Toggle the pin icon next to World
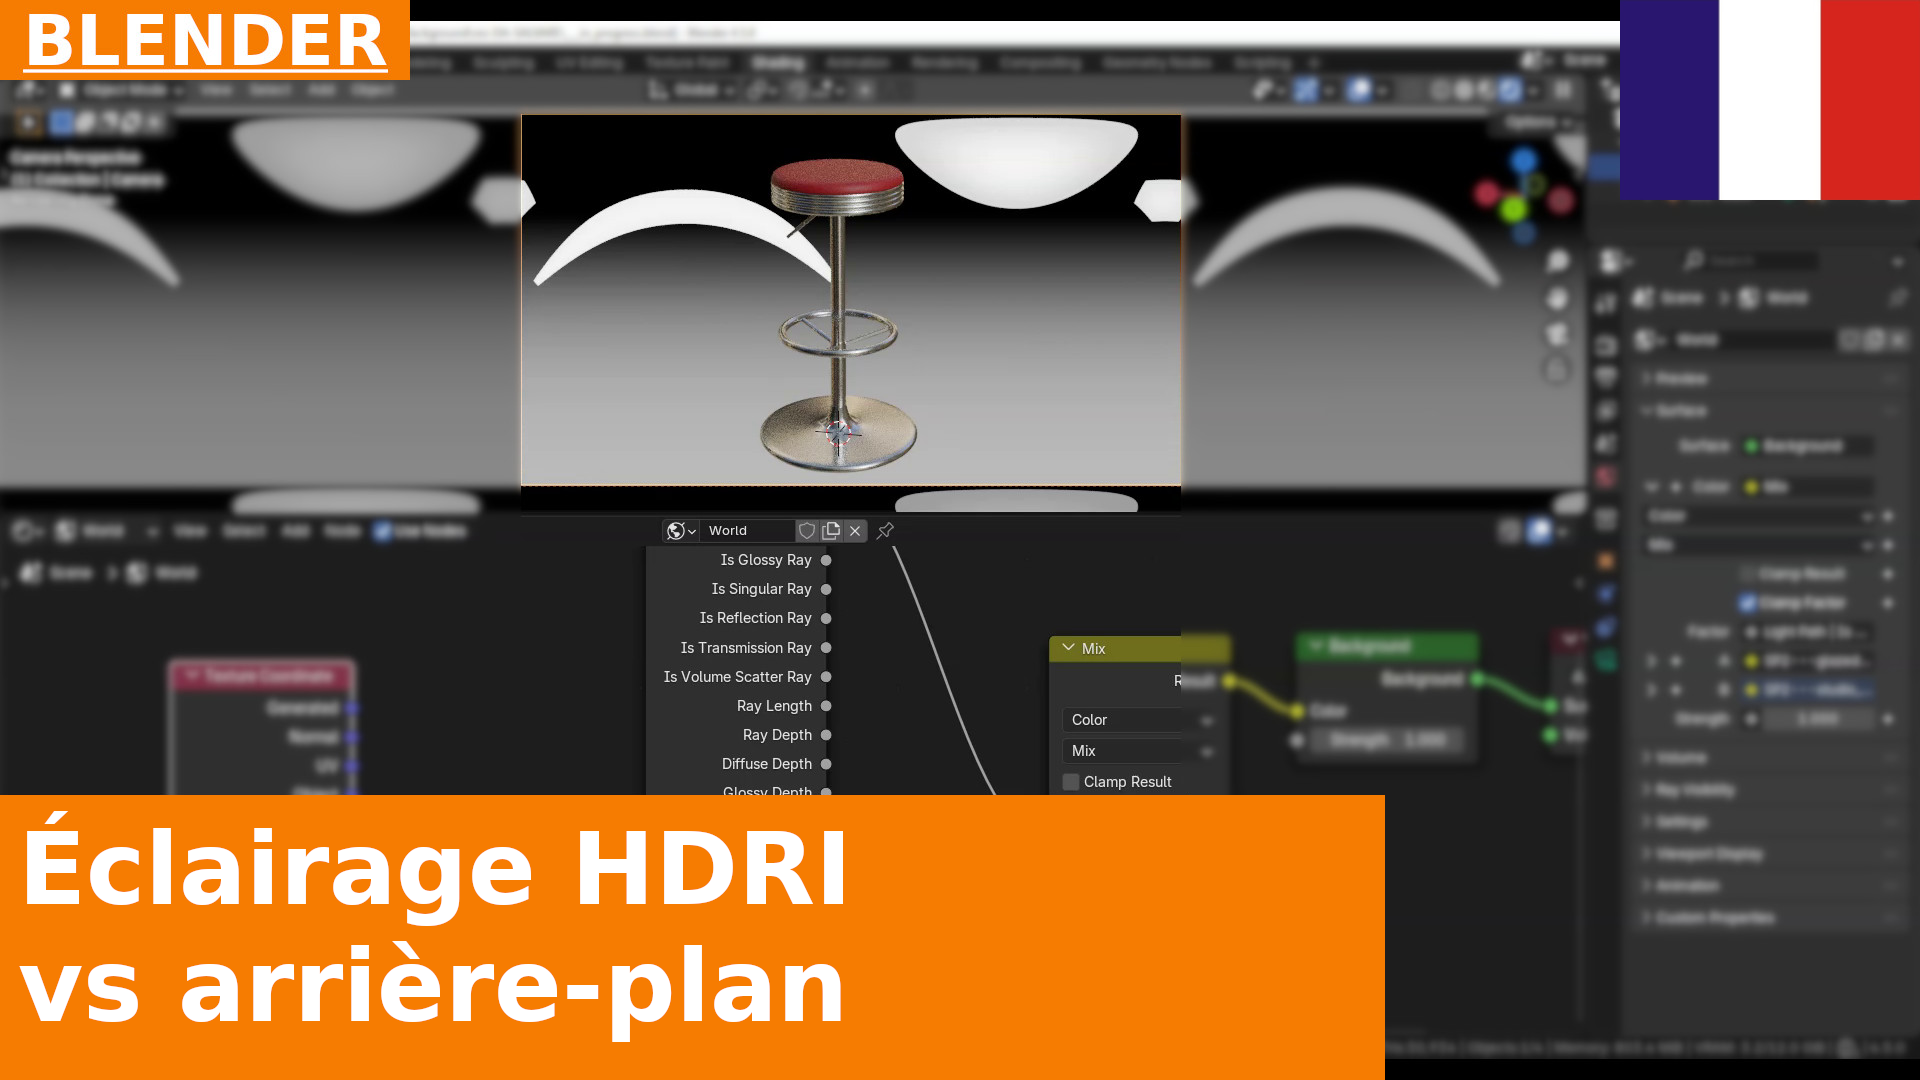 tap(885, 531)
